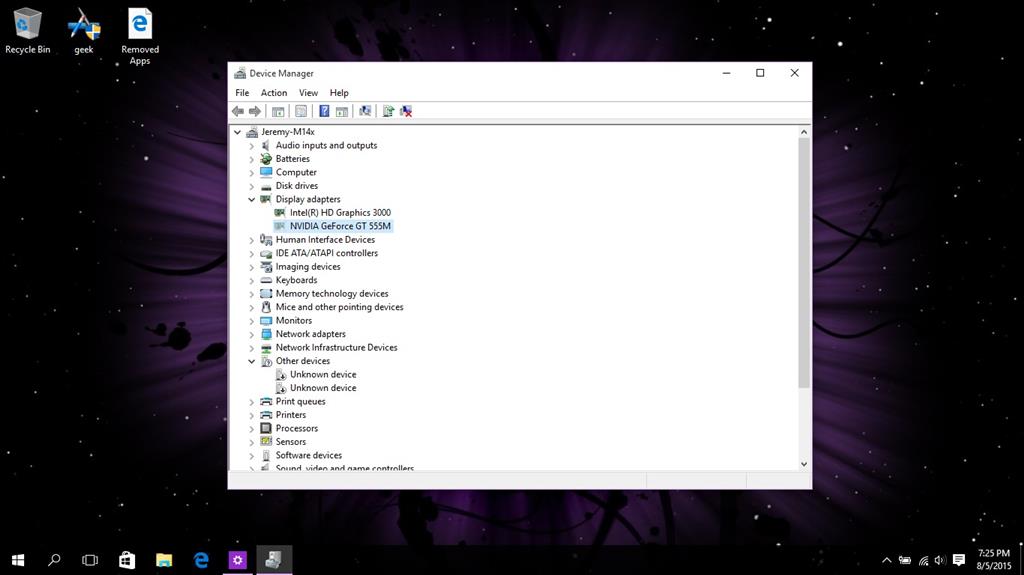Launch Microsoft Edge from the taskbar
This screenshot has width=1024, height=575.
click(201, 560)
